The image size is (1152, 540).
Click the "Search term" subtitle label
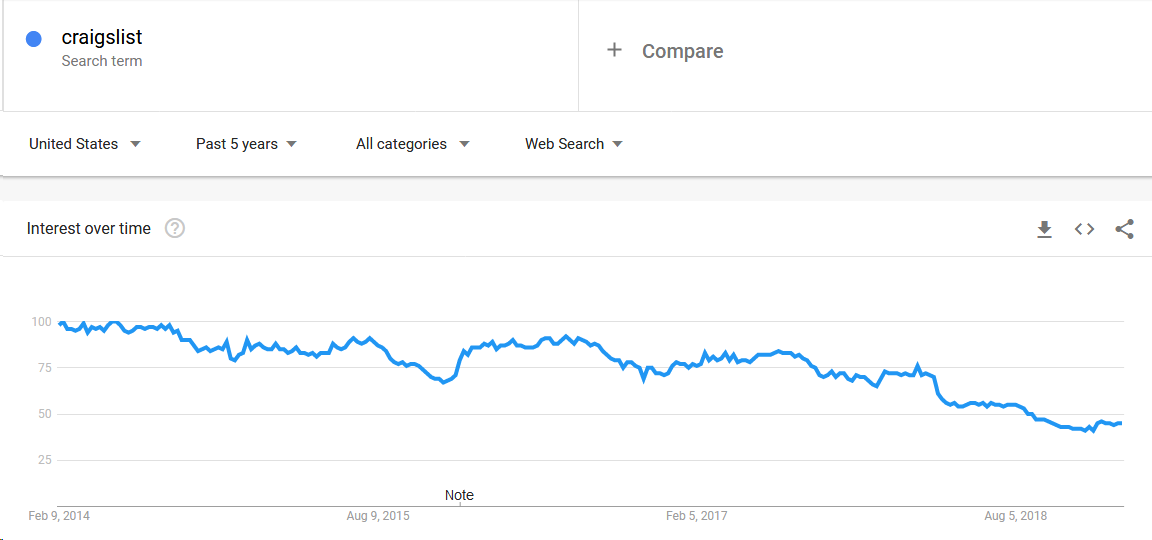click(102, 61)
